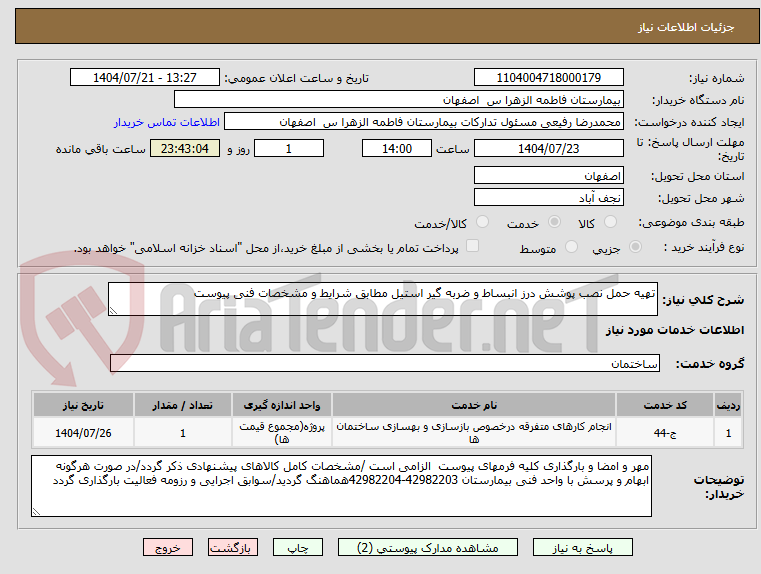Select the خدمت radio button
The width and height of the screenshot is (761, 574).
[x=554, y=222]
